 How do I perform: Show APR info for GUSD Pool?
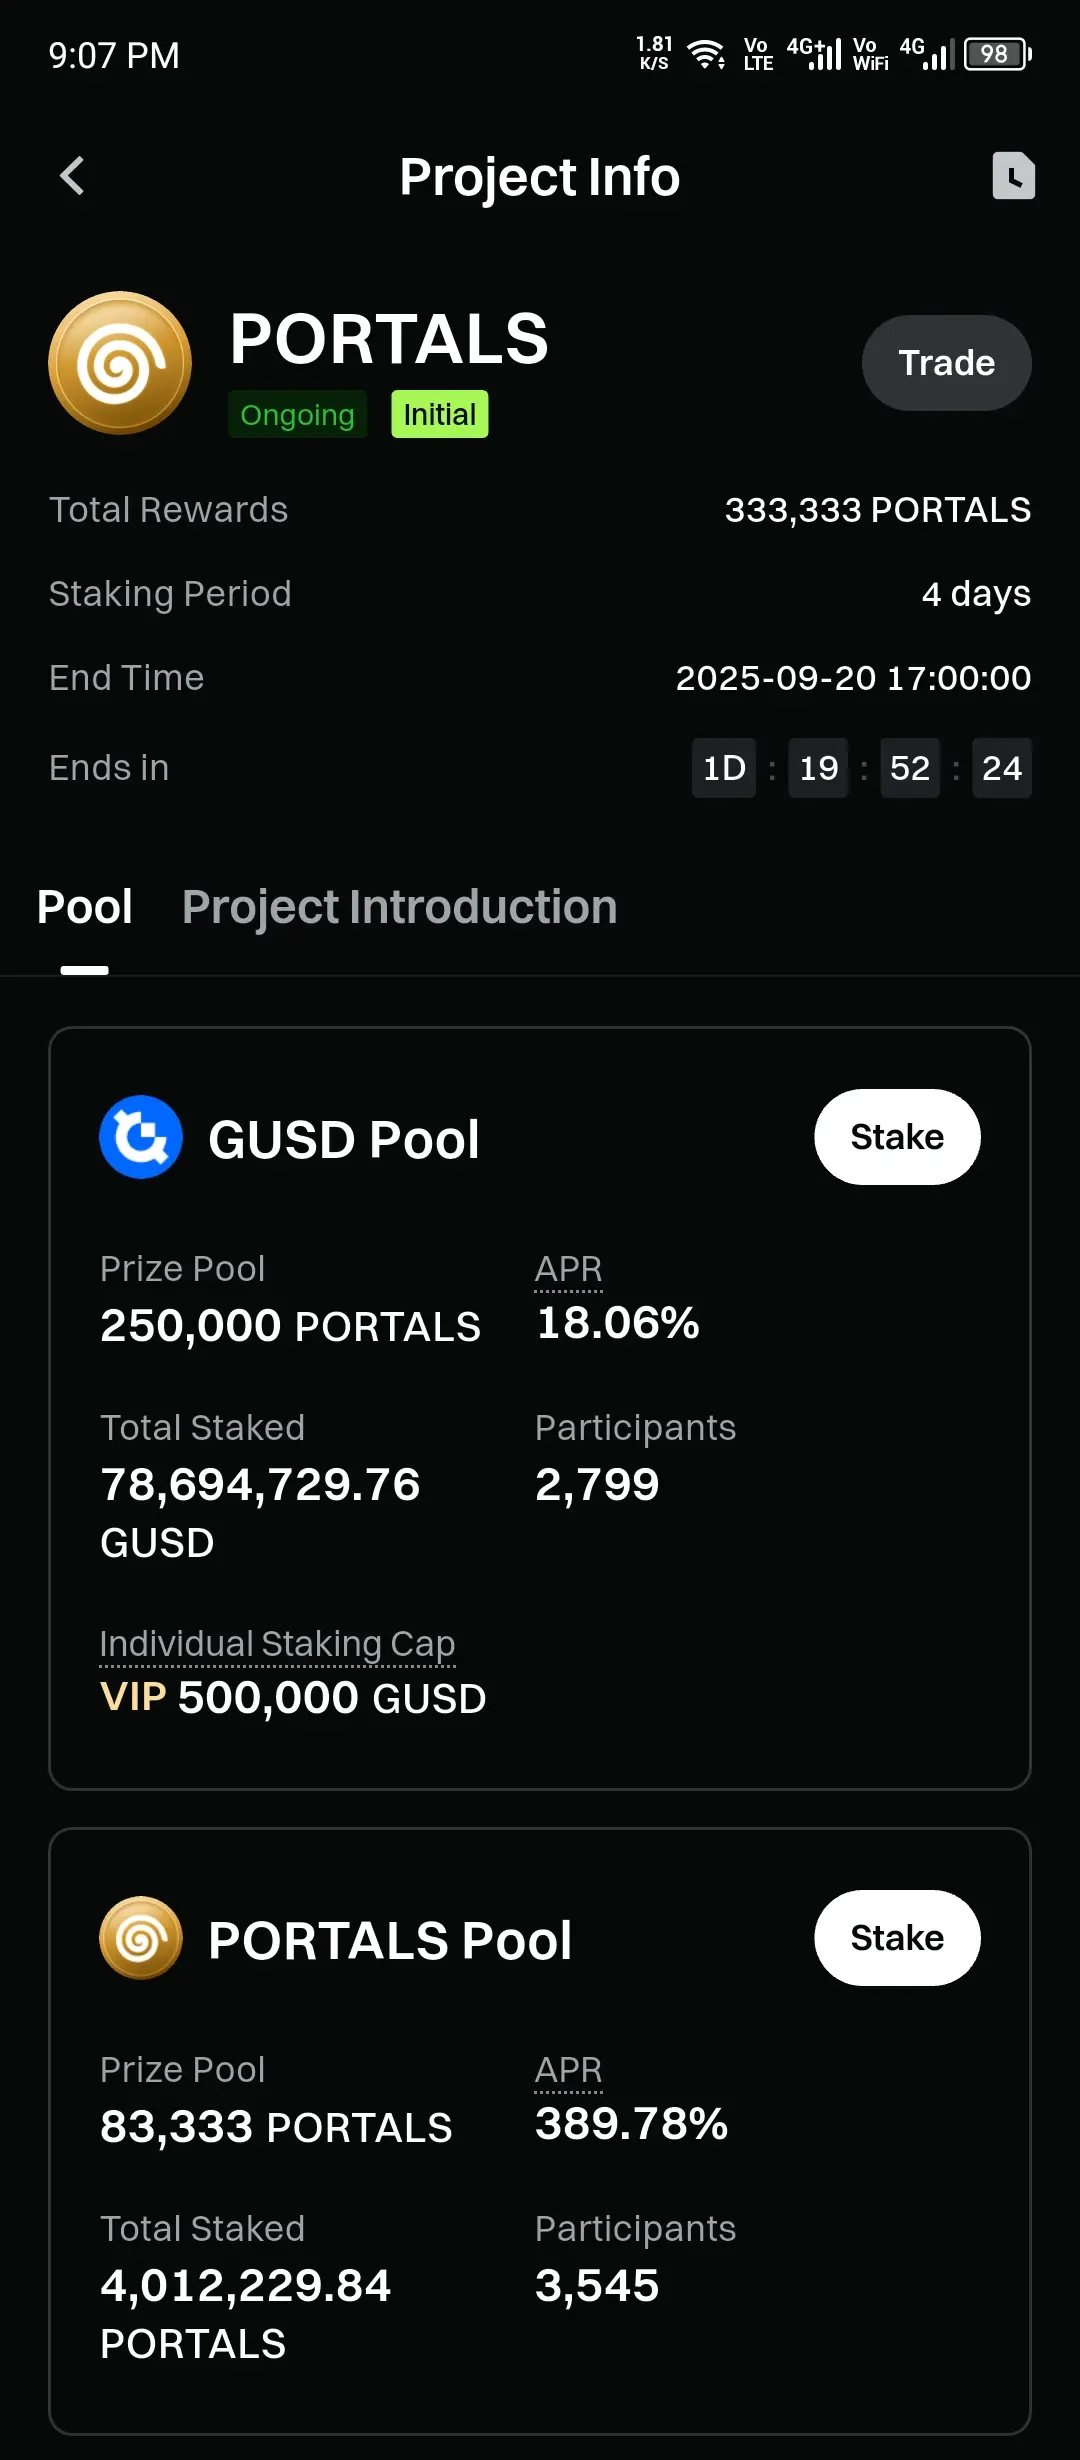point(568,1269)
